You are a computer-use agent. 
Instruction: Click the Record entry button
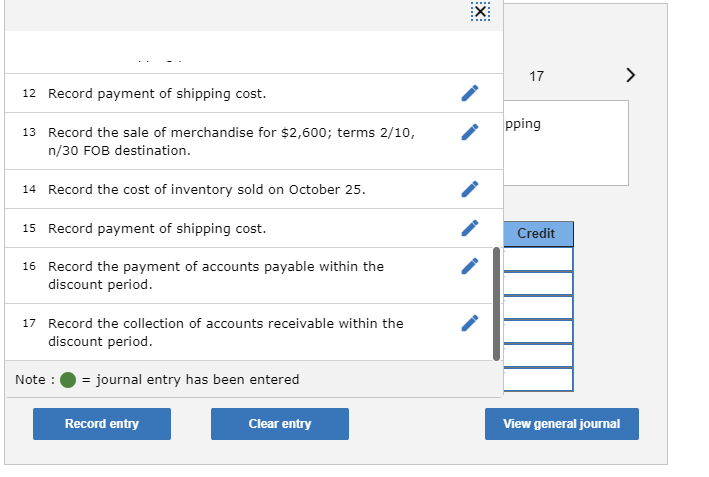tap(102, 424)
